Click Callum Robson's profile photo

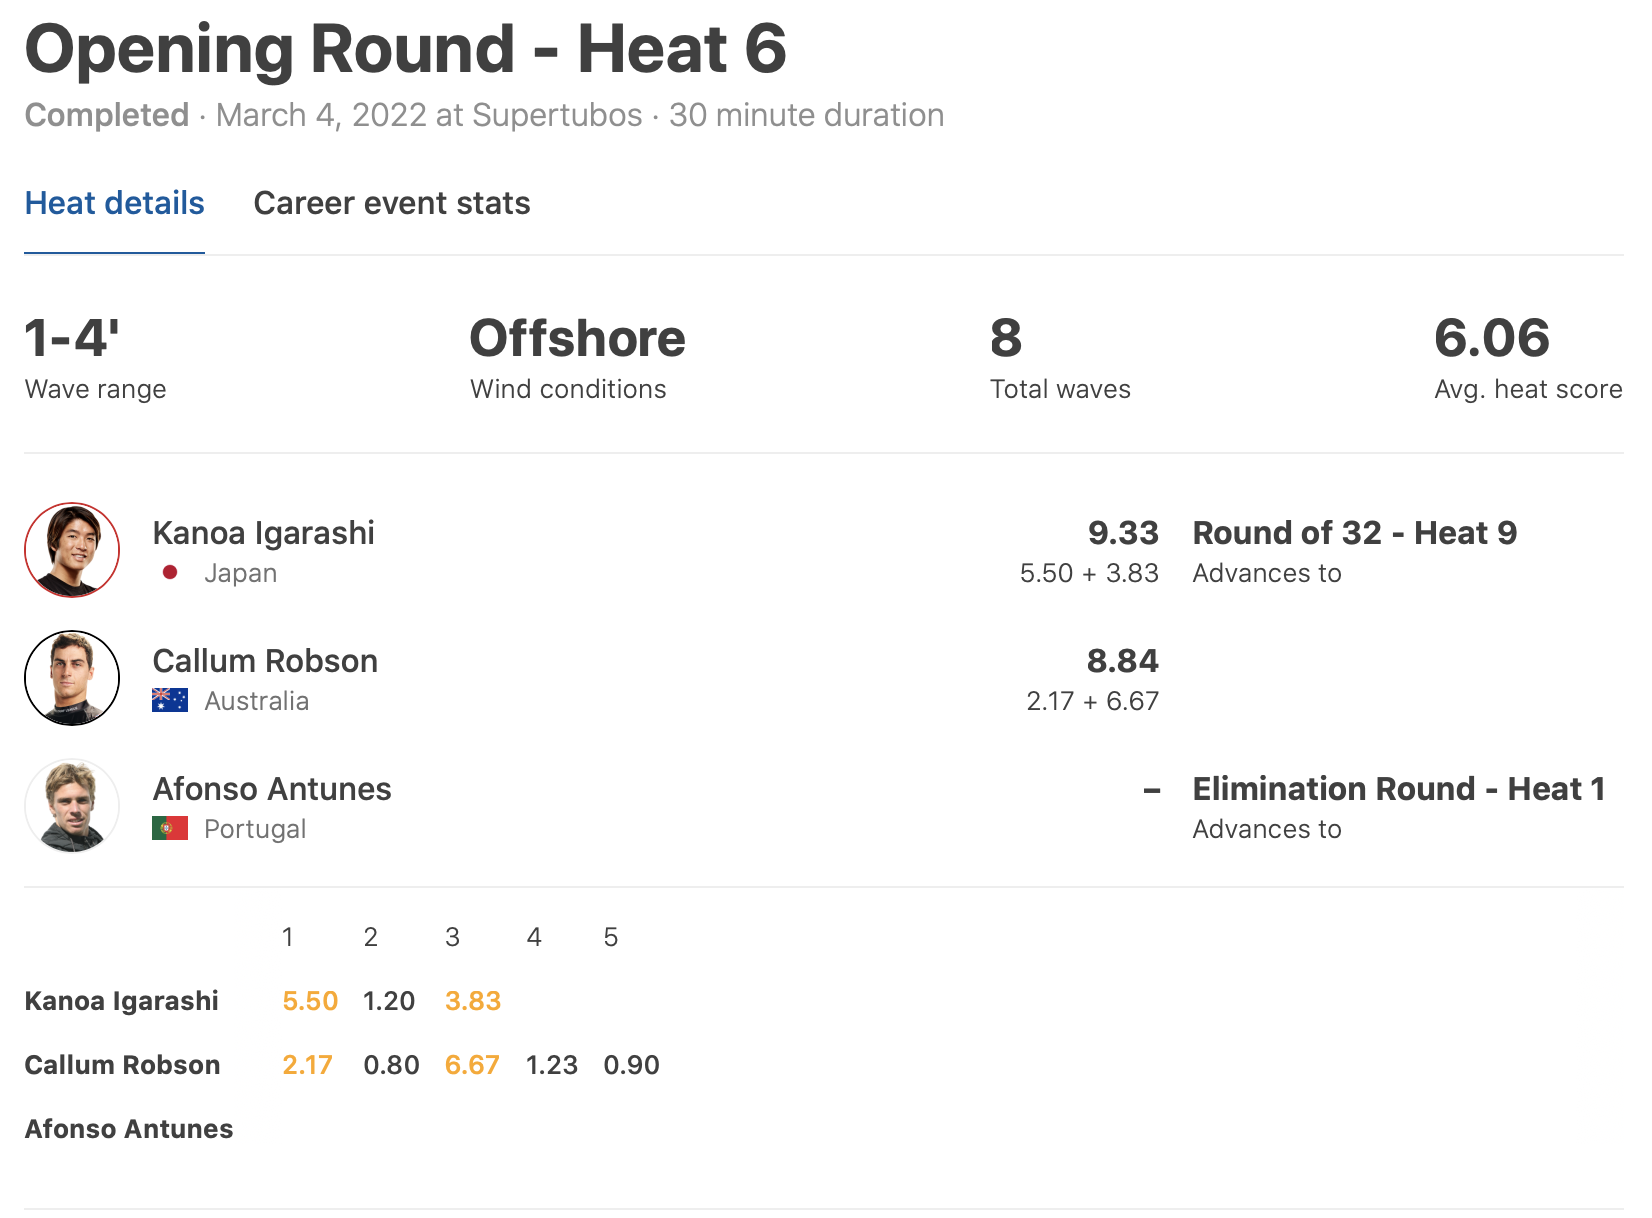pyautogui.click(x=72, y=678)
